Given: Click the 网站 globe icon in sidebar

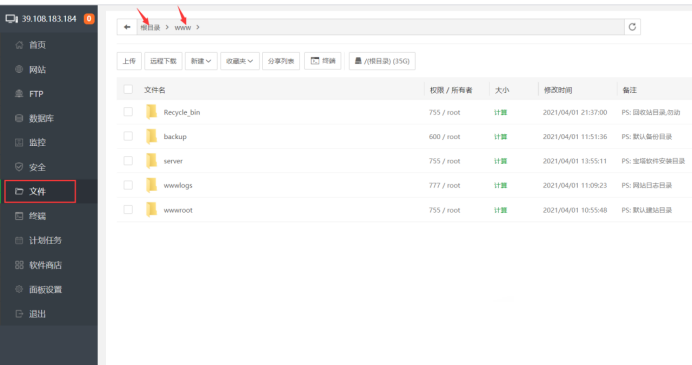Looking at the screenshot, I should pyautogui.click(x=19, y=69).
